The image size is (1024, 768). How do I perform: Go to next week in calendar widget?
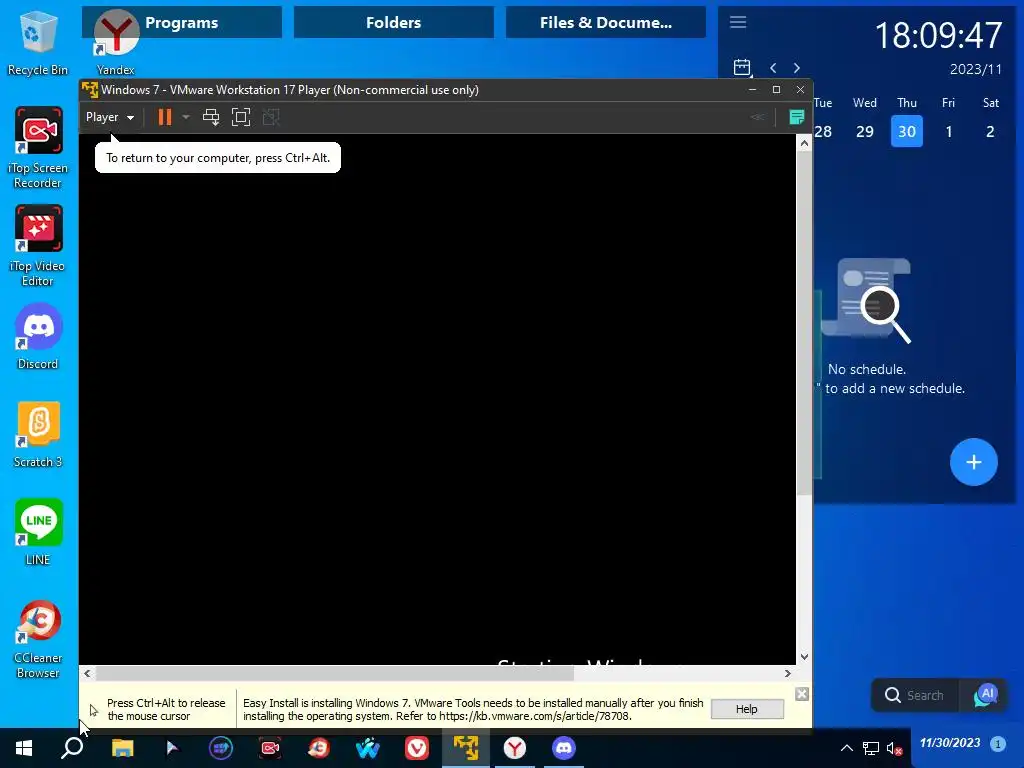pyautogui.click(x=797, y=68)
